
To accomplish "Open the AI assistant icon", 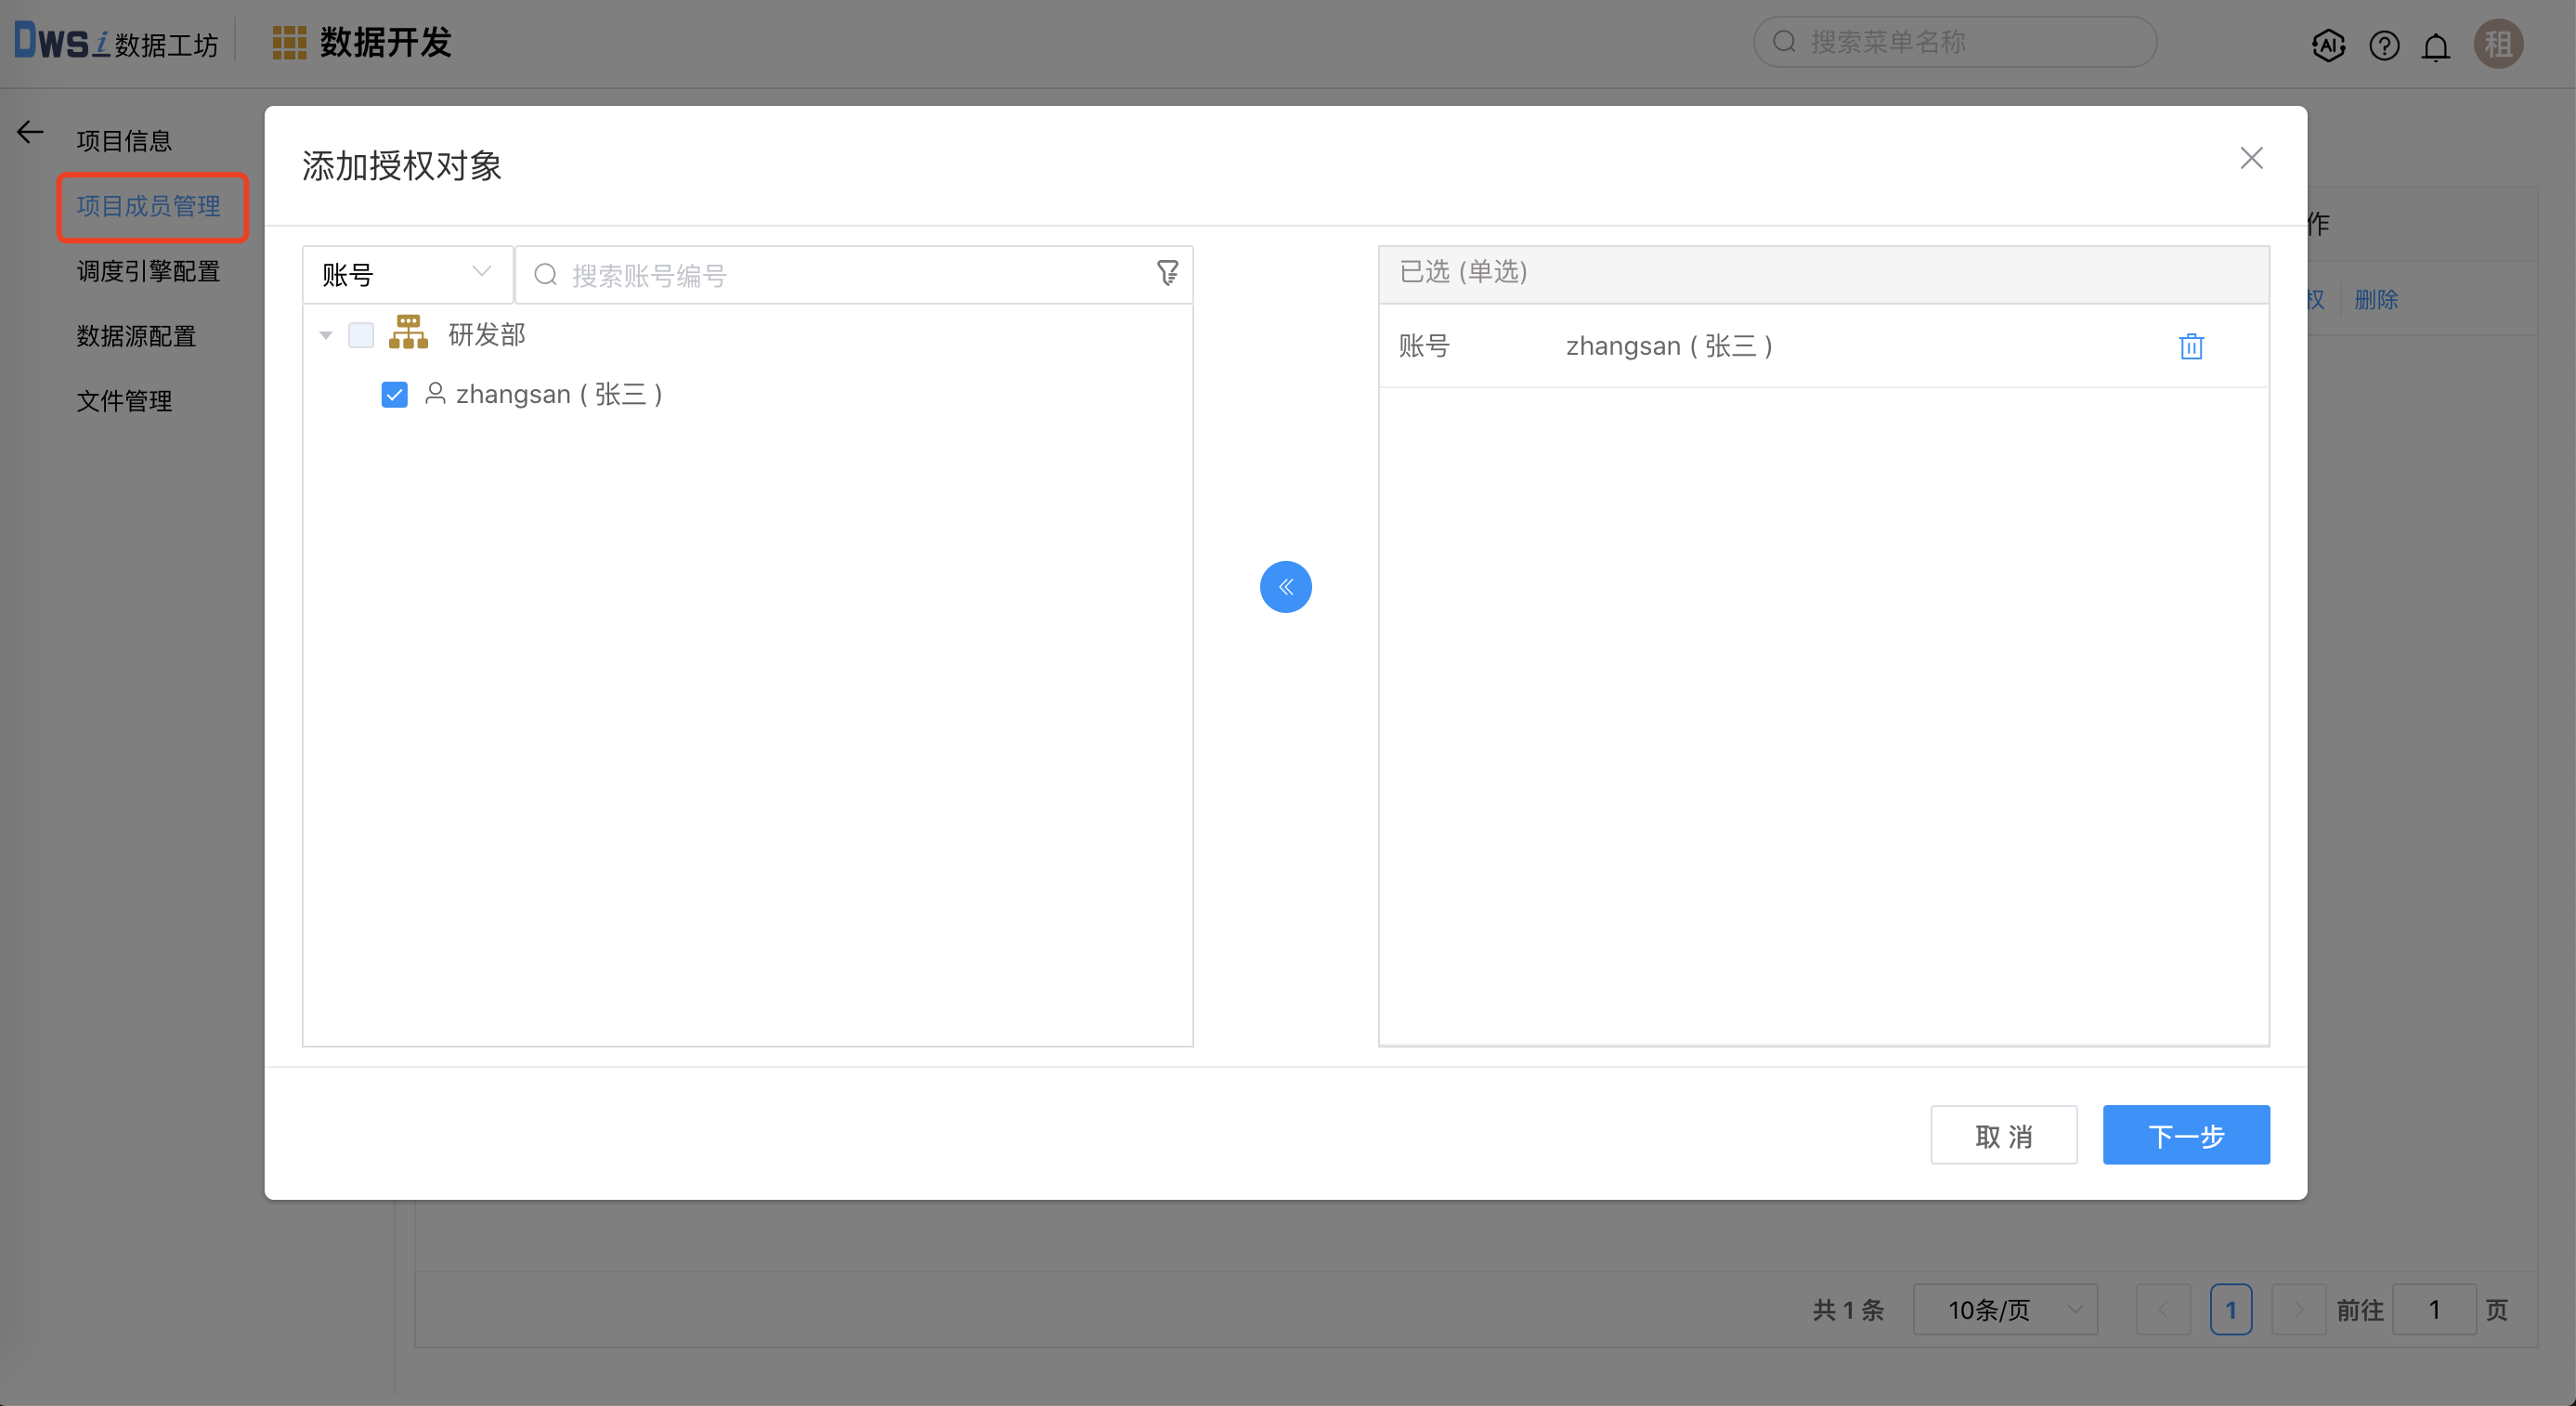I will (x=2330, y=45).
